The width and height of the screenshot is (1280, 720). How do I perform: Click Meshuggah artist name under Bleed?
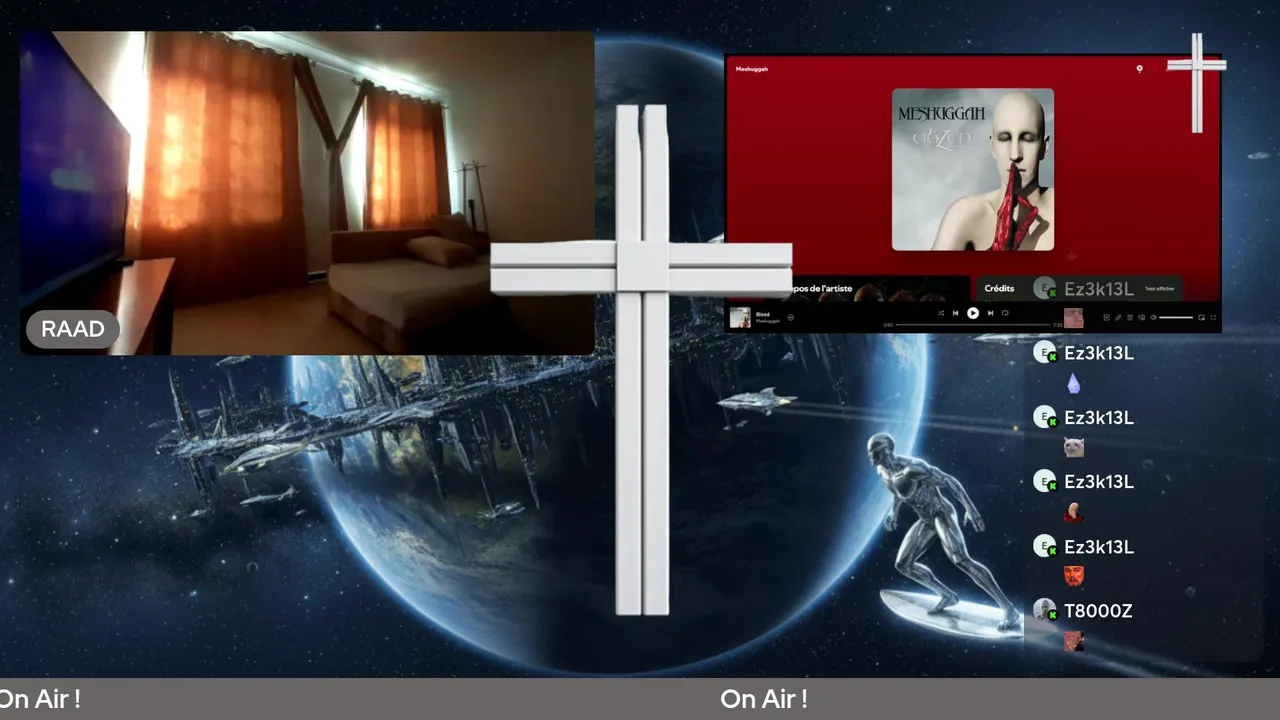click(x=768, y=321)
